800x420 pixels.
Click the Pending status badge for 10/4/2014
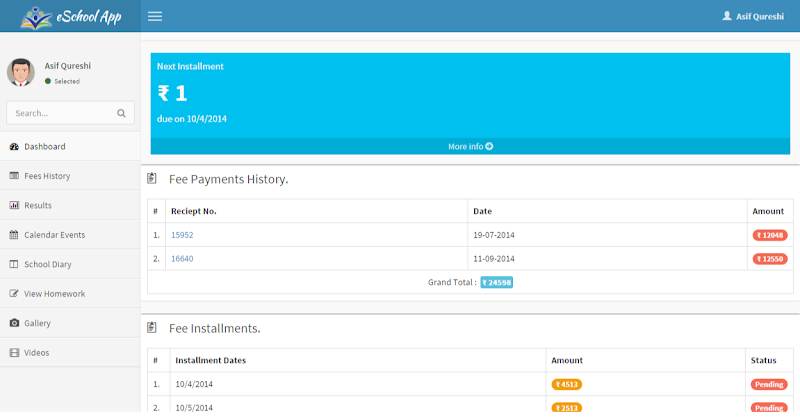(x=768, y=384)
